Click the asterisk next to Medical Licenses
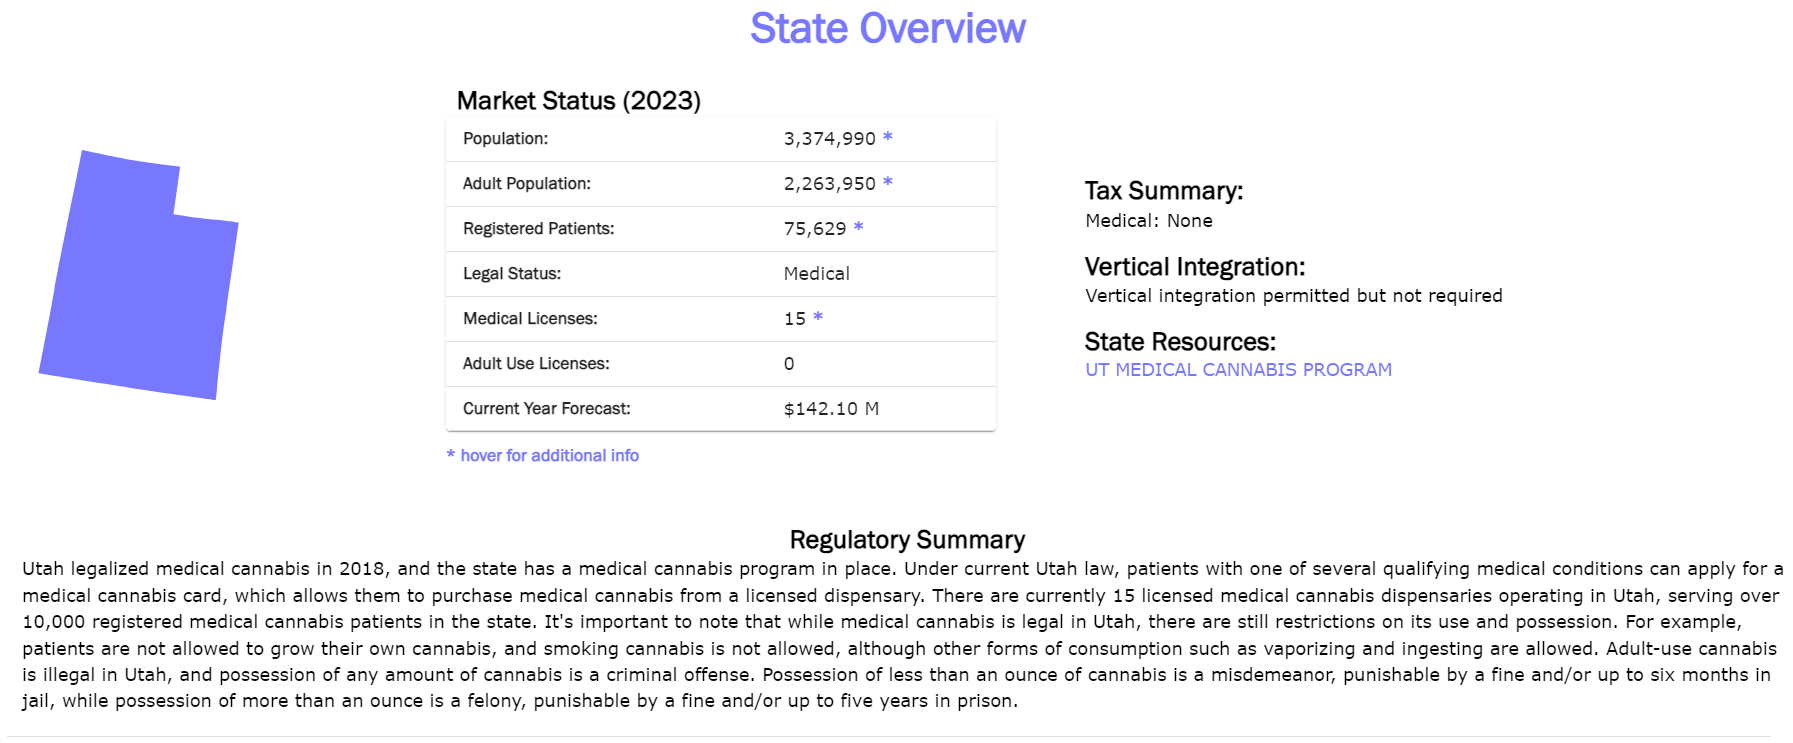This screenshot has width=1793, height=743. coord(818,317)
